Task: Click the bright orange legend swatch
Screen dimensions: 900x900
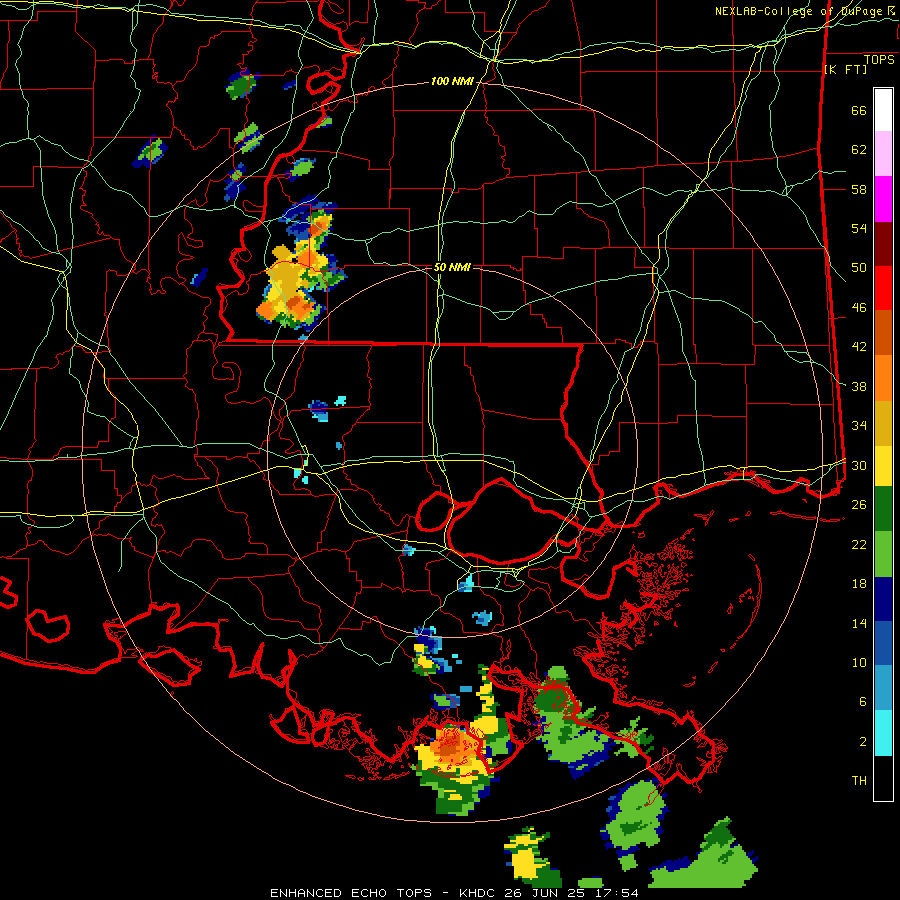Action: (x=883, y=378)
